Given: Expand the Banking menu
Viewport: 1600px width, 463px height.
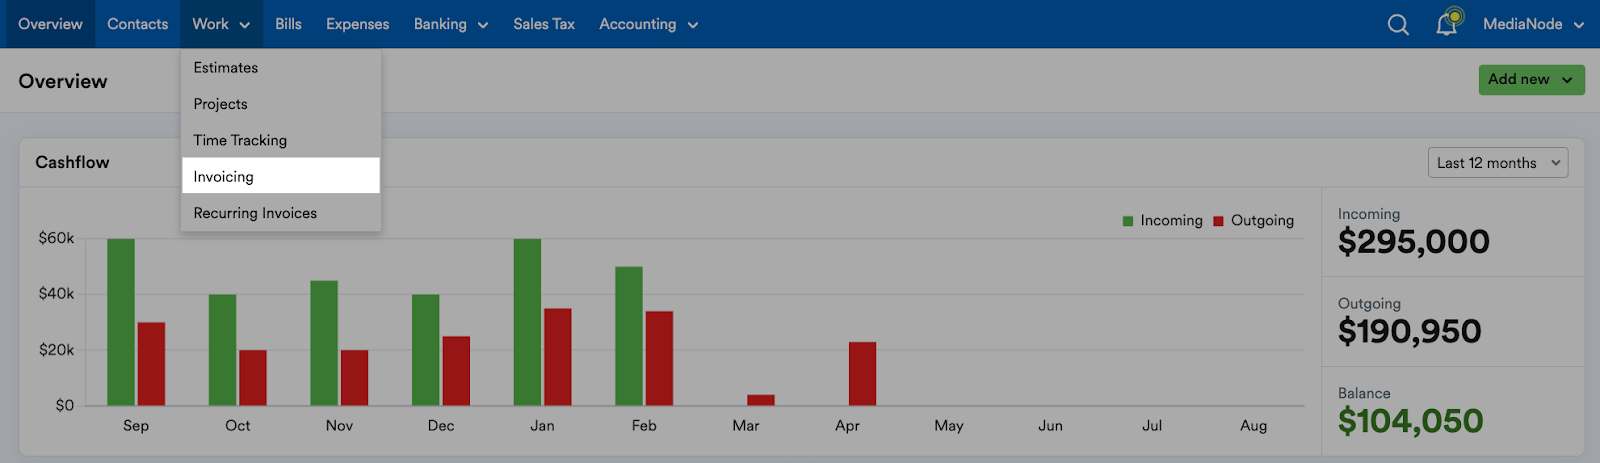Looking at the screenshot, I should (451, 24).
